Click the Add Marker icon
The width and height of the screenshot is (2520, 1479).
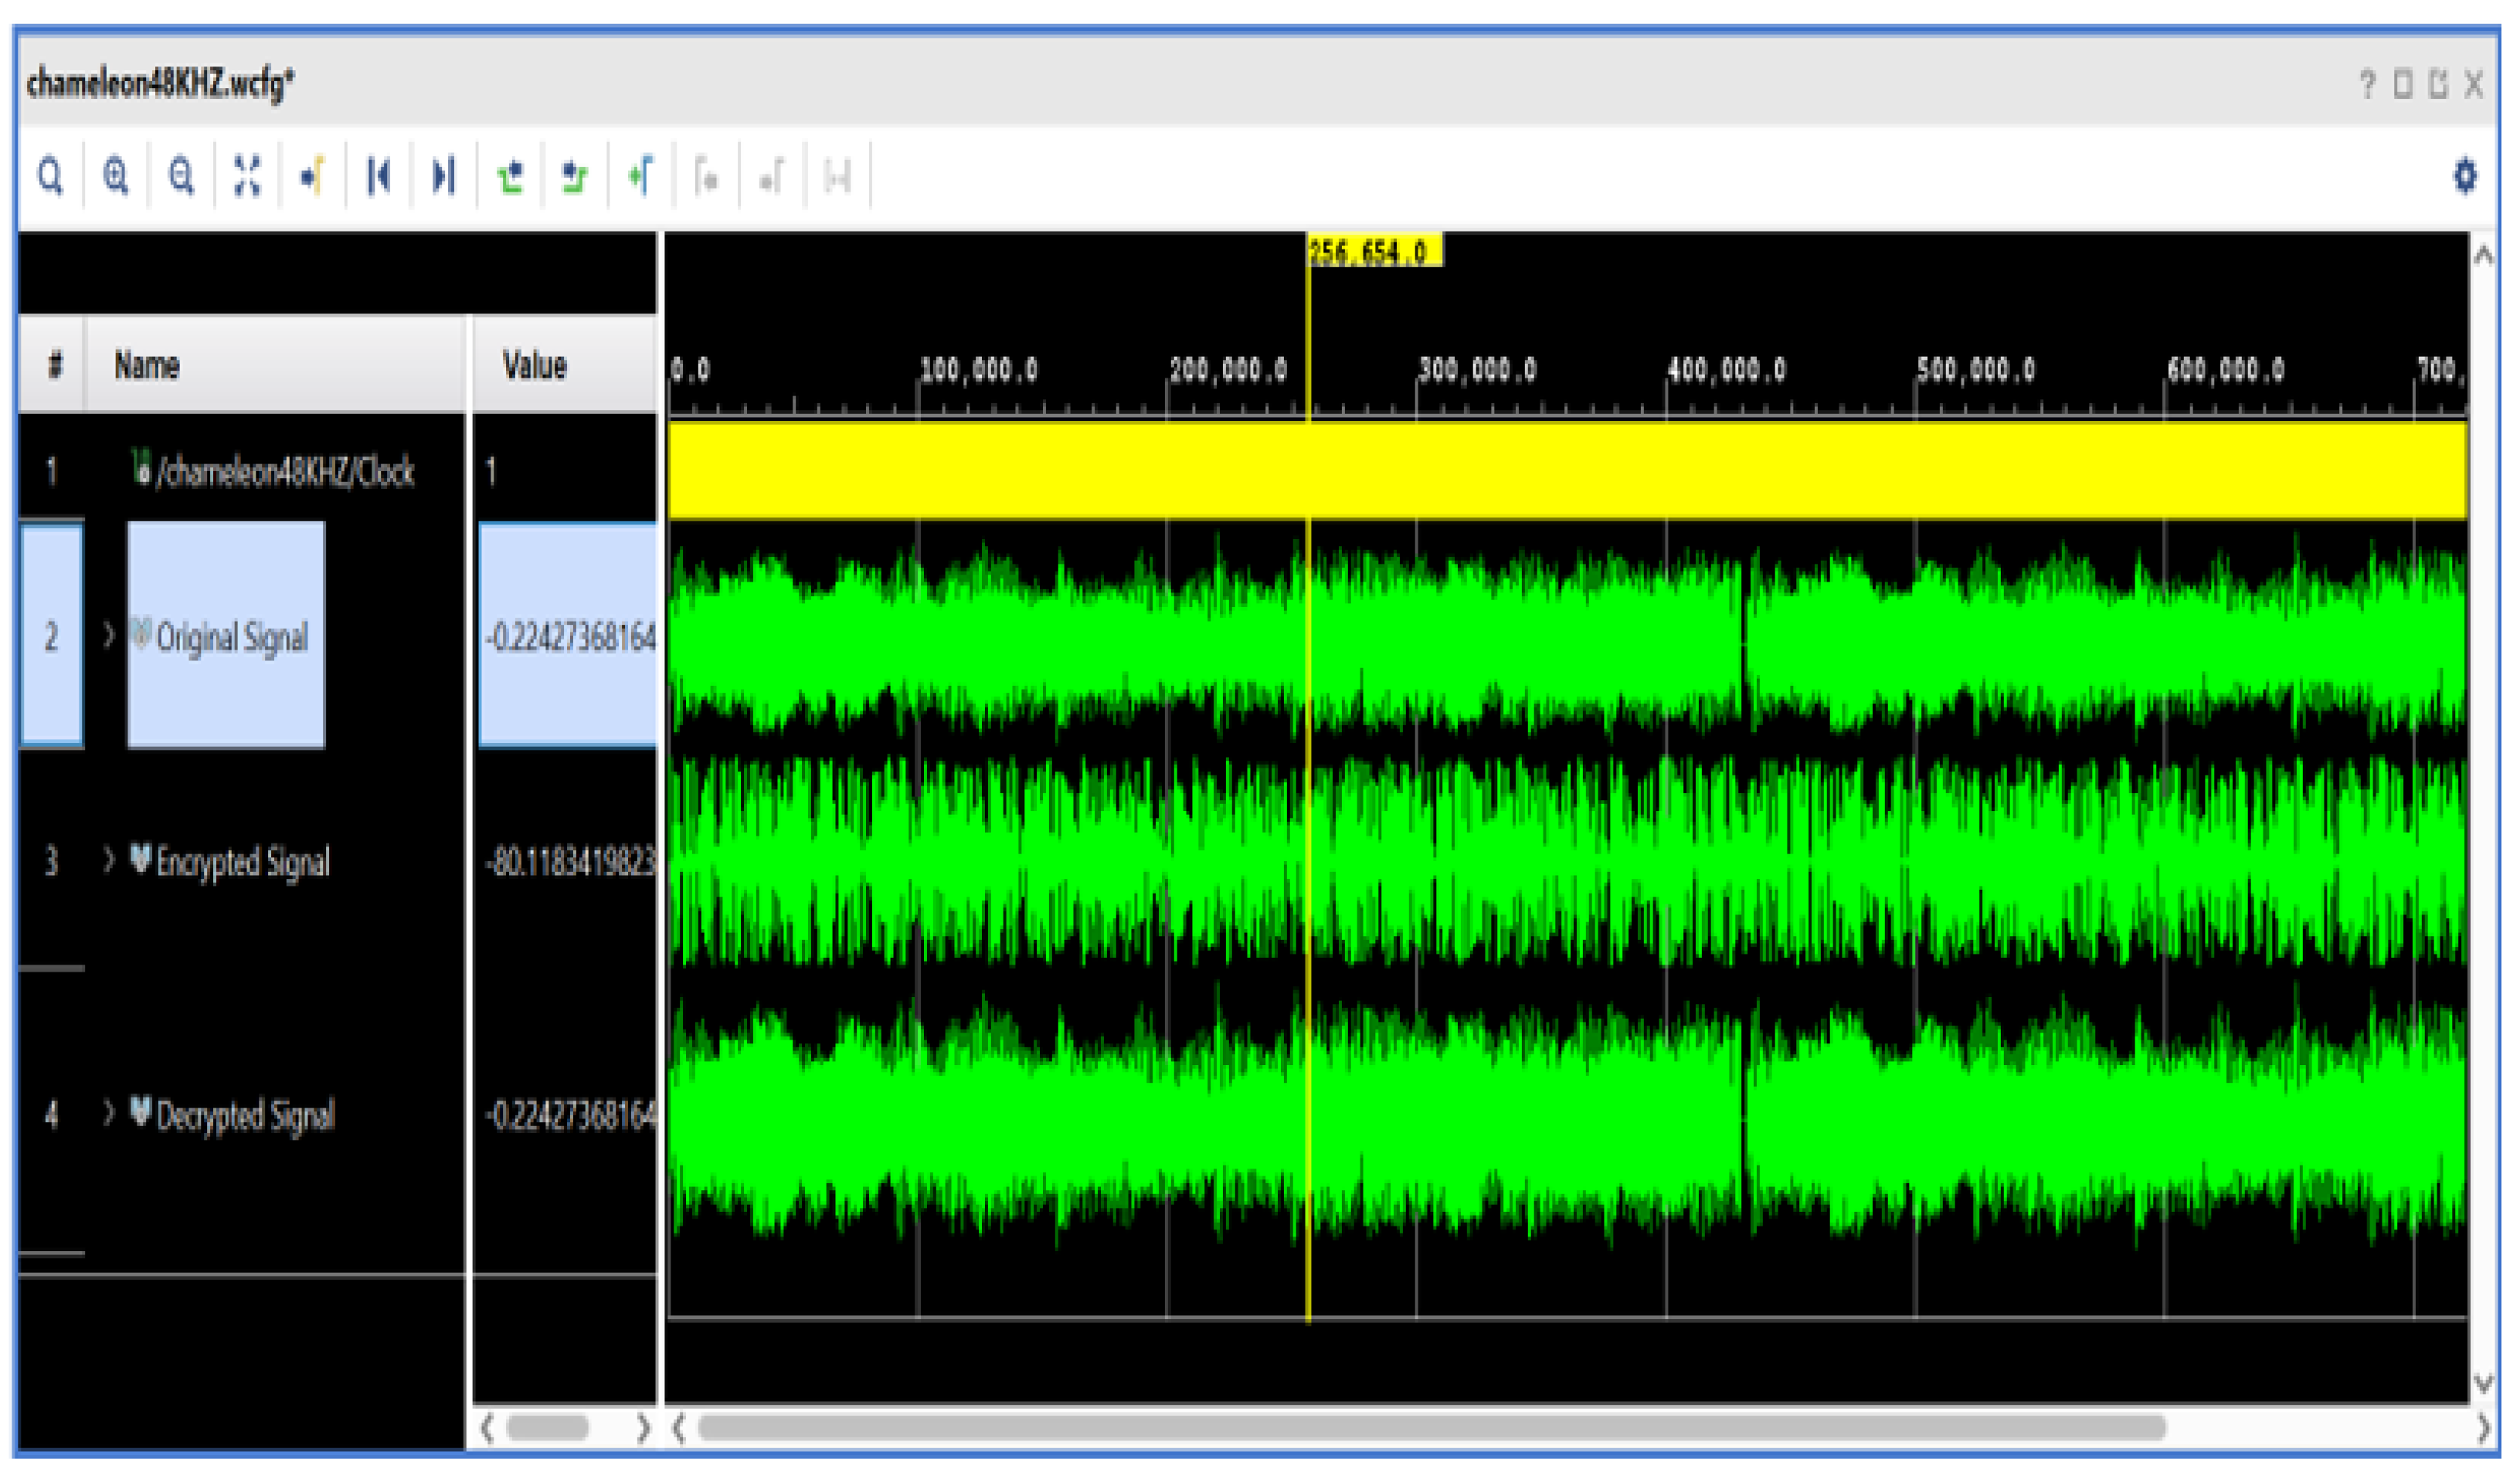coord(641,177)
